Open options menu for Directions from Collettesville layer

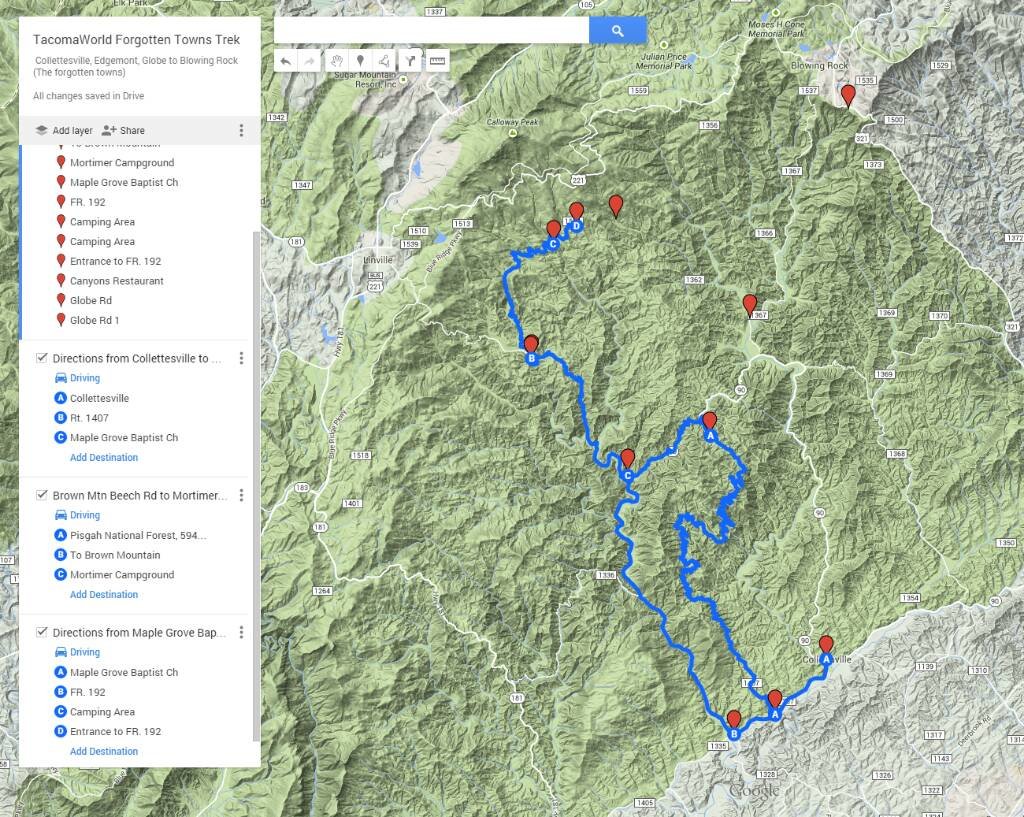point(241,358)
